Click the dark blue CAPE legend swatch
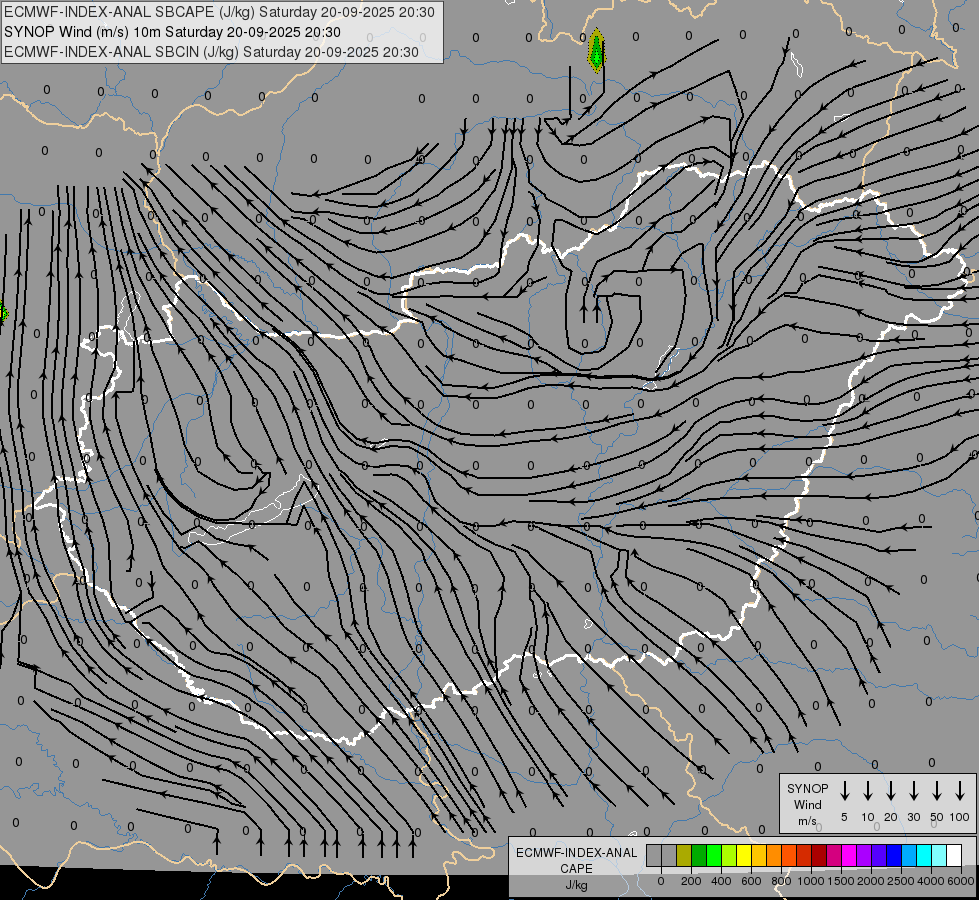 (x=894, y=855)
